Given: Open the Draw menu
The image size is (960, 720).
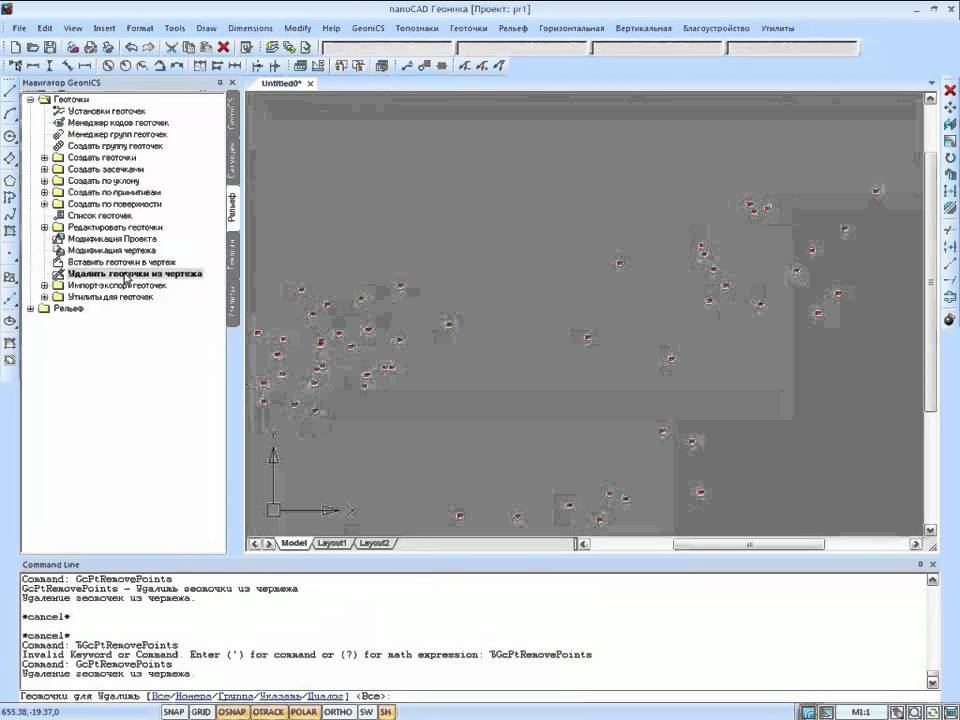Looking at the screenshot, I should [206, 28].
